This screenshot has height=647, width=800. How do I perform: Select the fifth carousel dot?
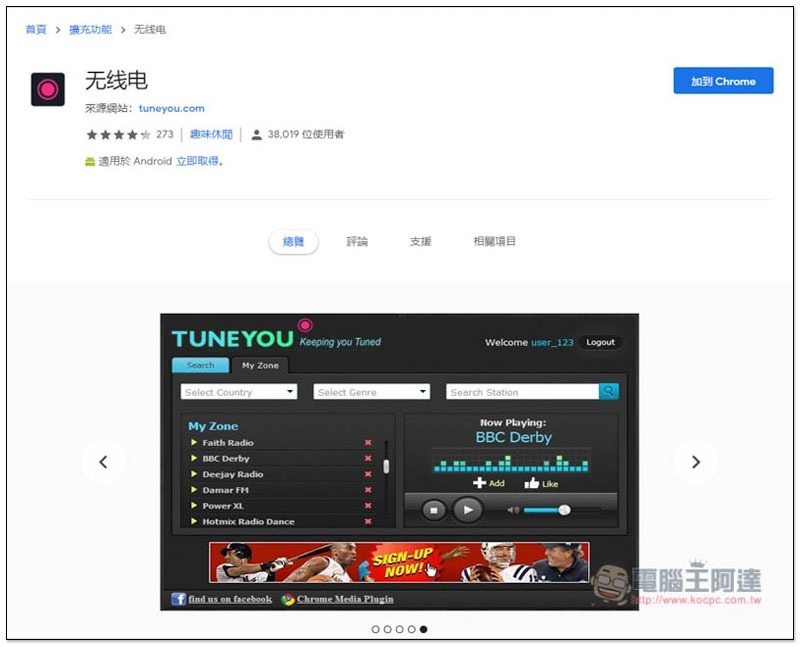[423, 629]
